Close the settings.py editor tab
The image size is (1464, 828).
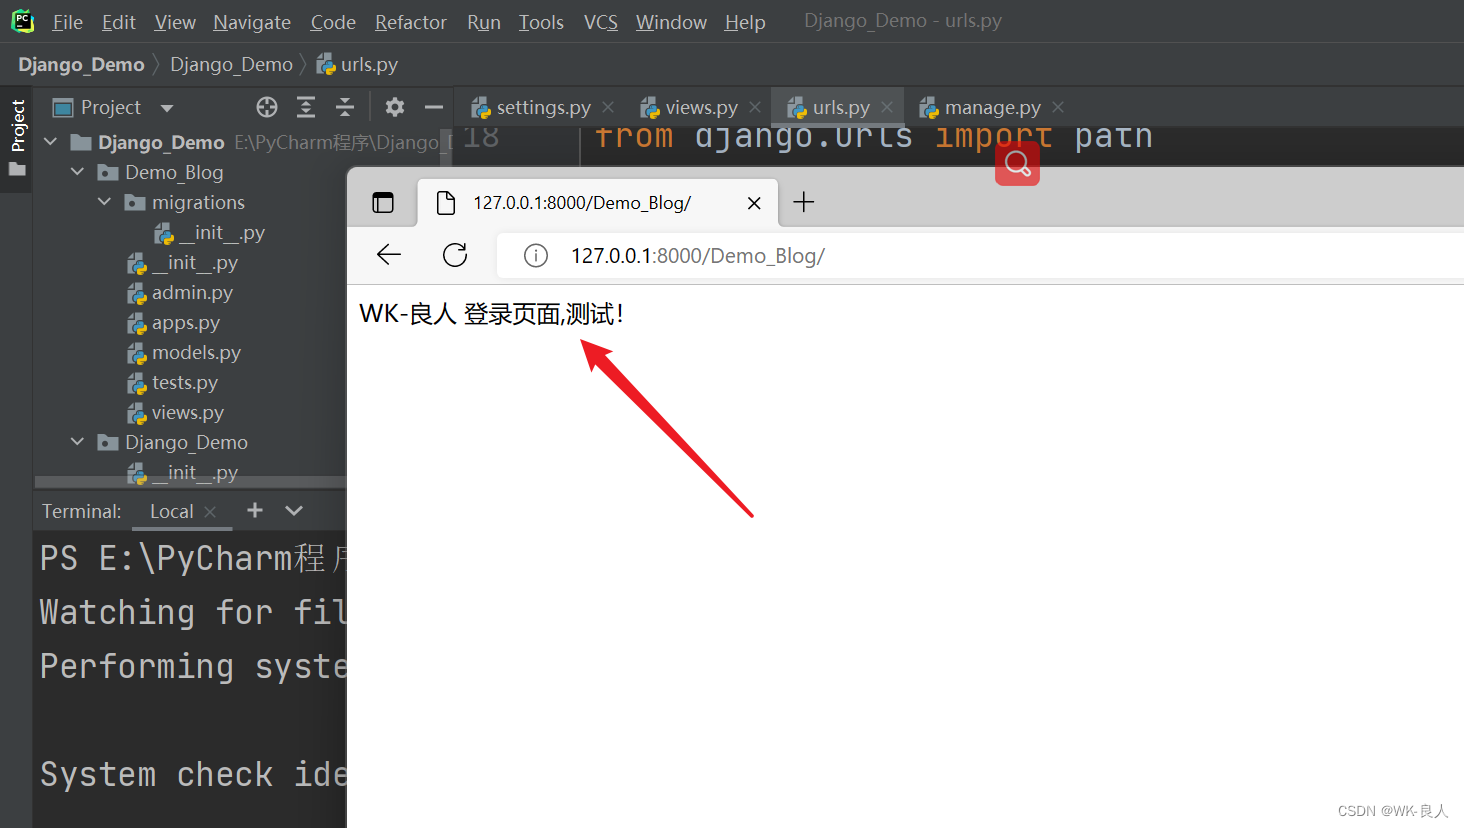coord(608,107)
